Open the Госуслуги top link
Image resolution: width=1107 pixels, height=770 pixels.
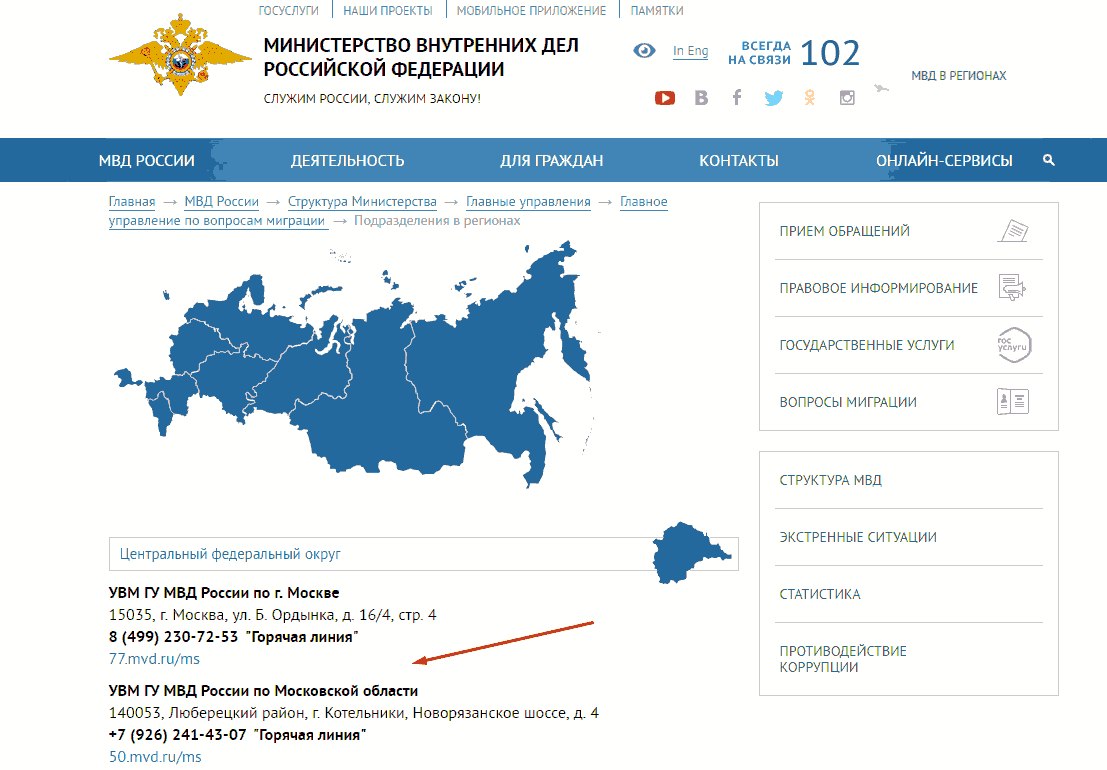click(x=288, y=11)
